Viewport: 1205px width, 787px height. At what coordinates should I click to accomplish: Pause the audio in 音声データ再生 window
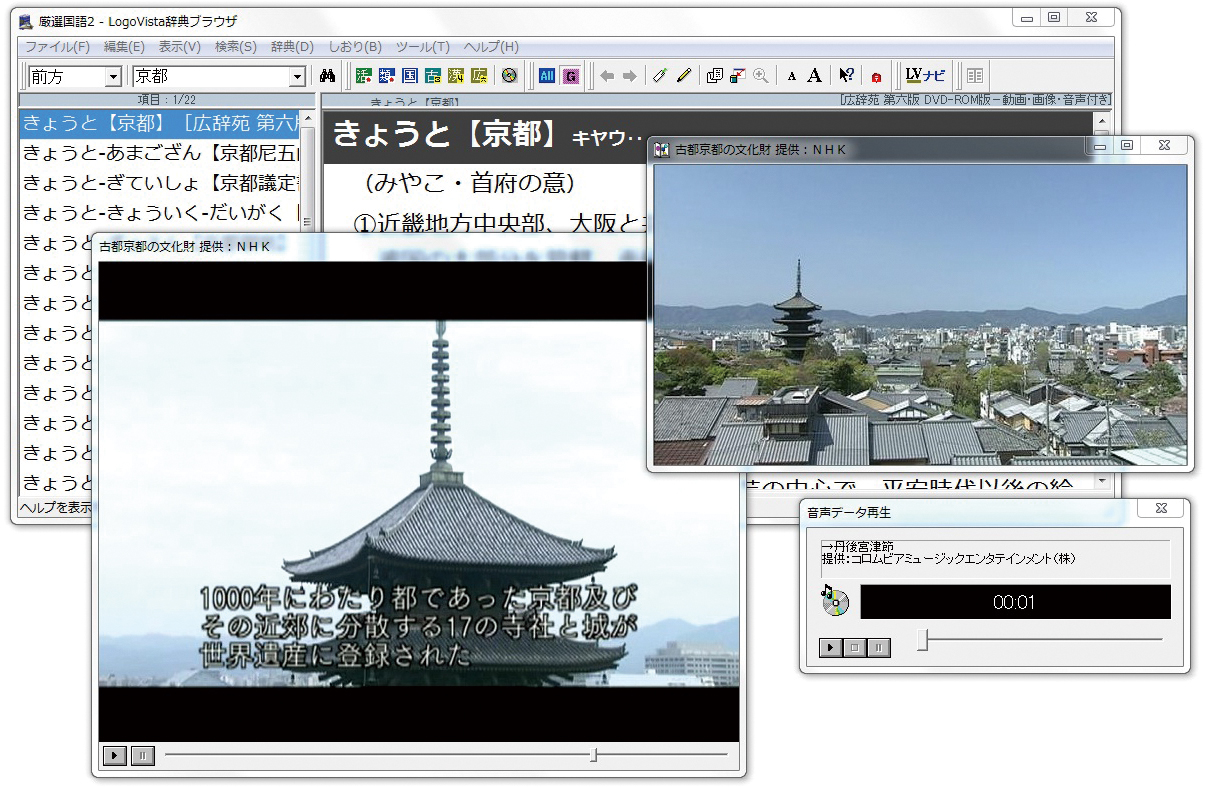879,648
